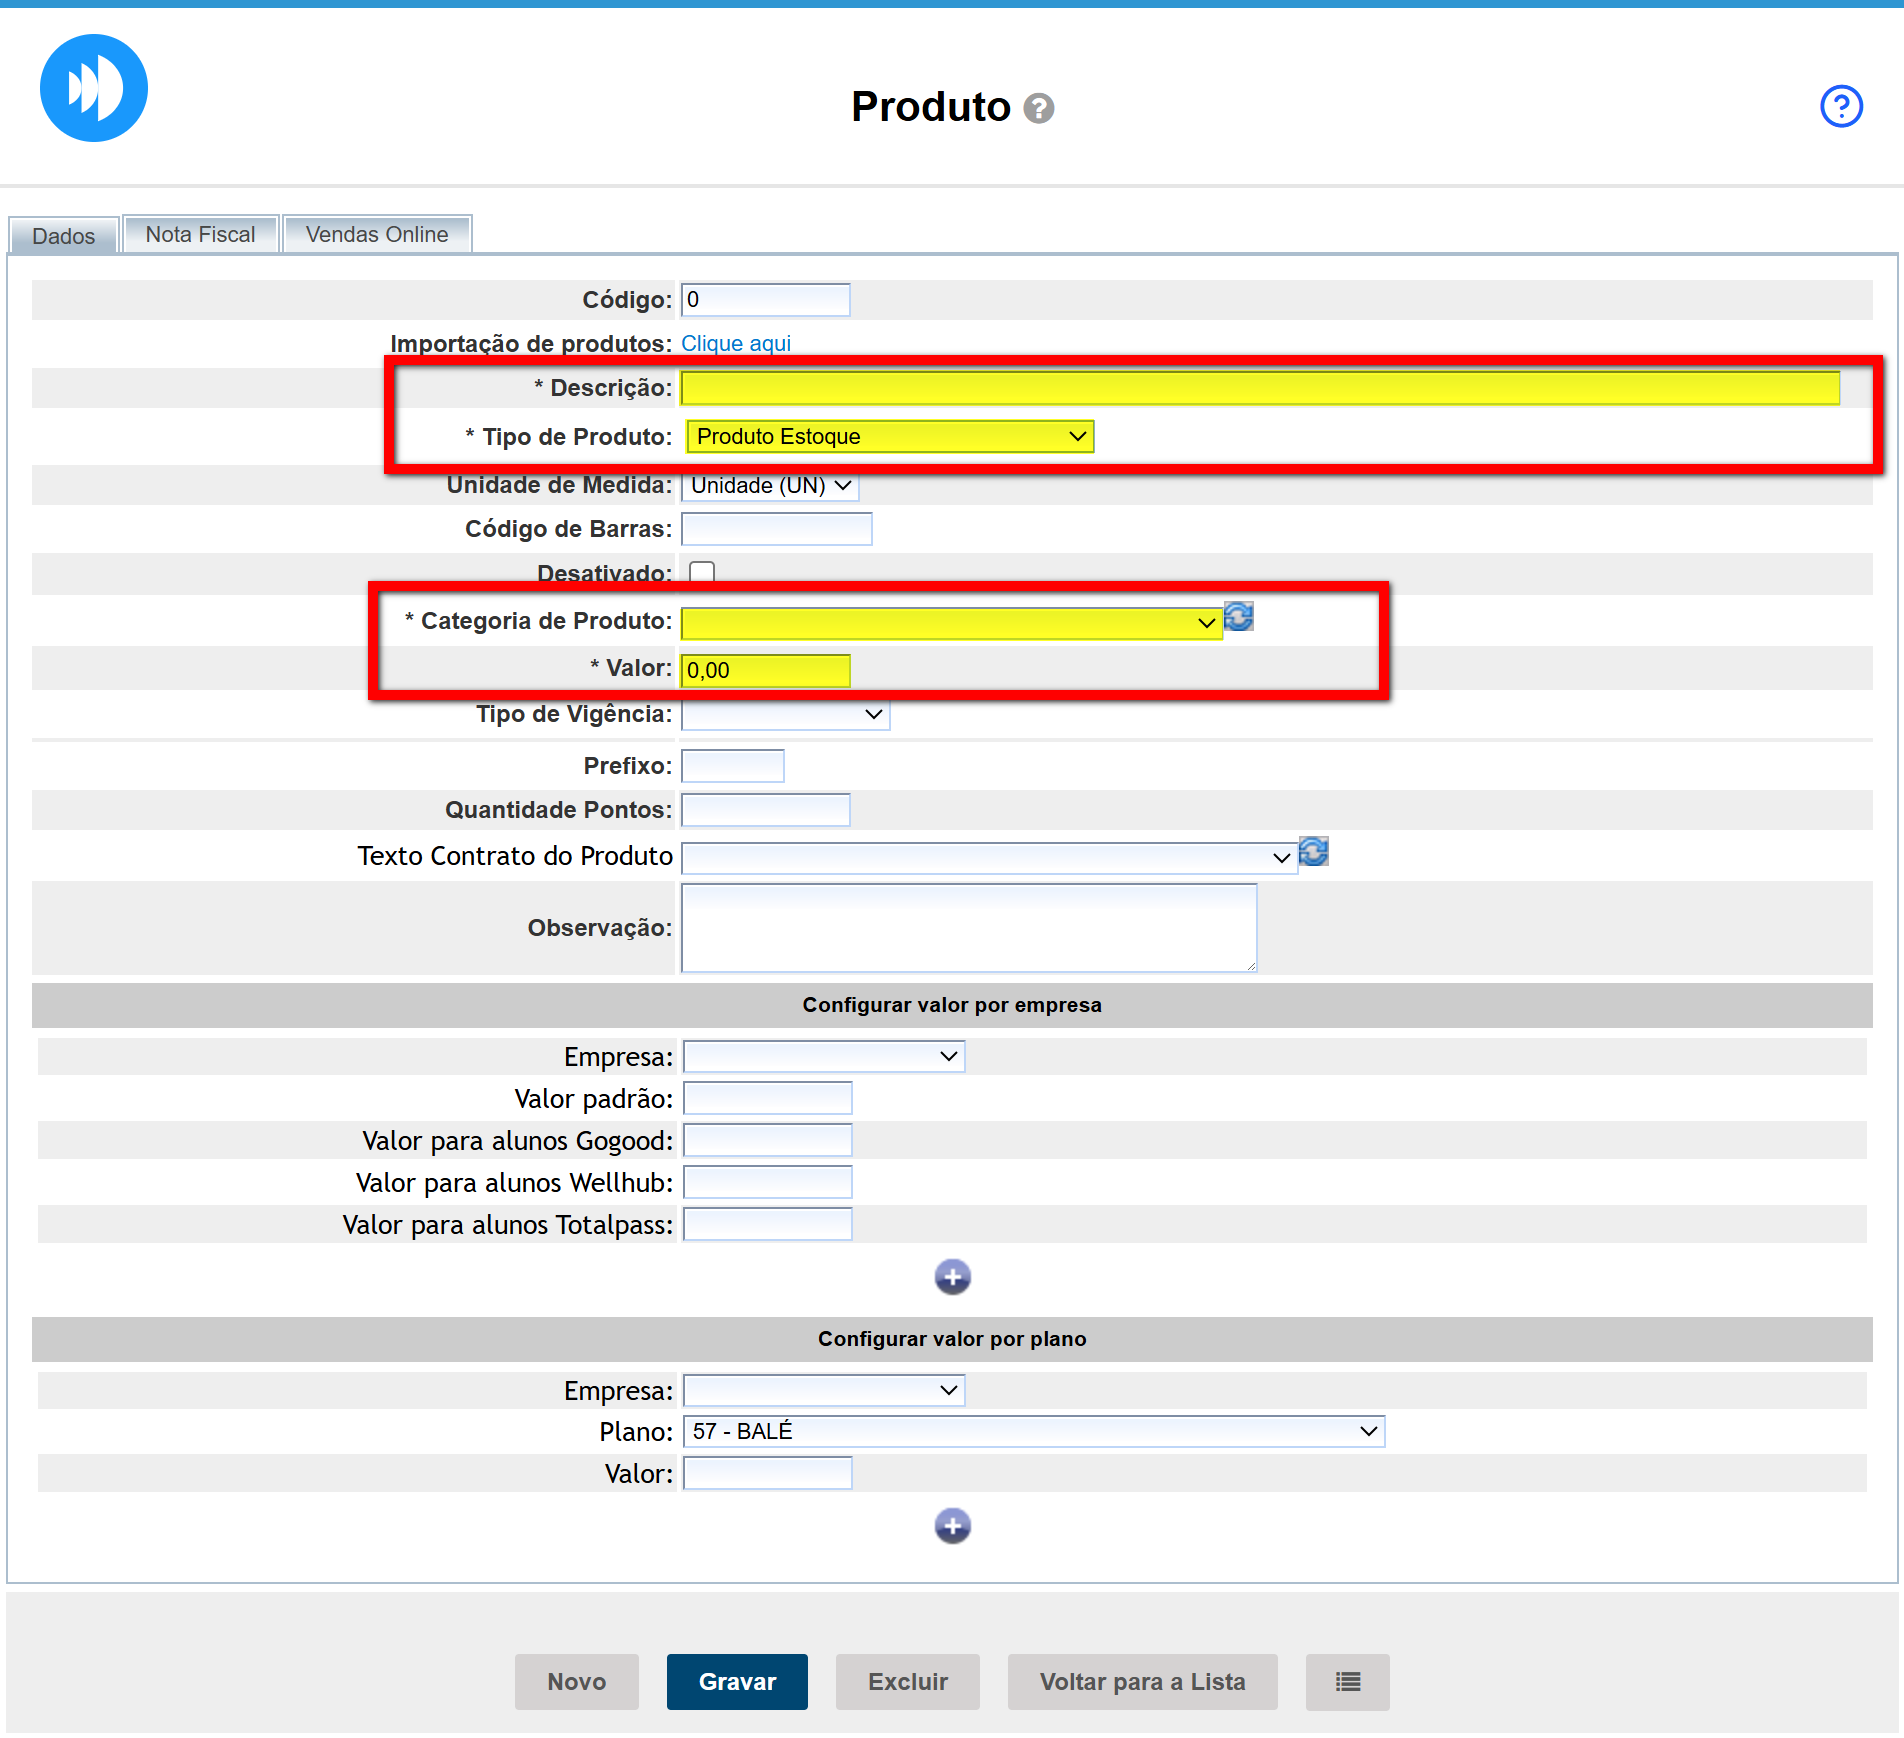This screenshot has width=1904, height=1738.
Task: Refresh the Categoria de Produto list
Action: 1239,617
